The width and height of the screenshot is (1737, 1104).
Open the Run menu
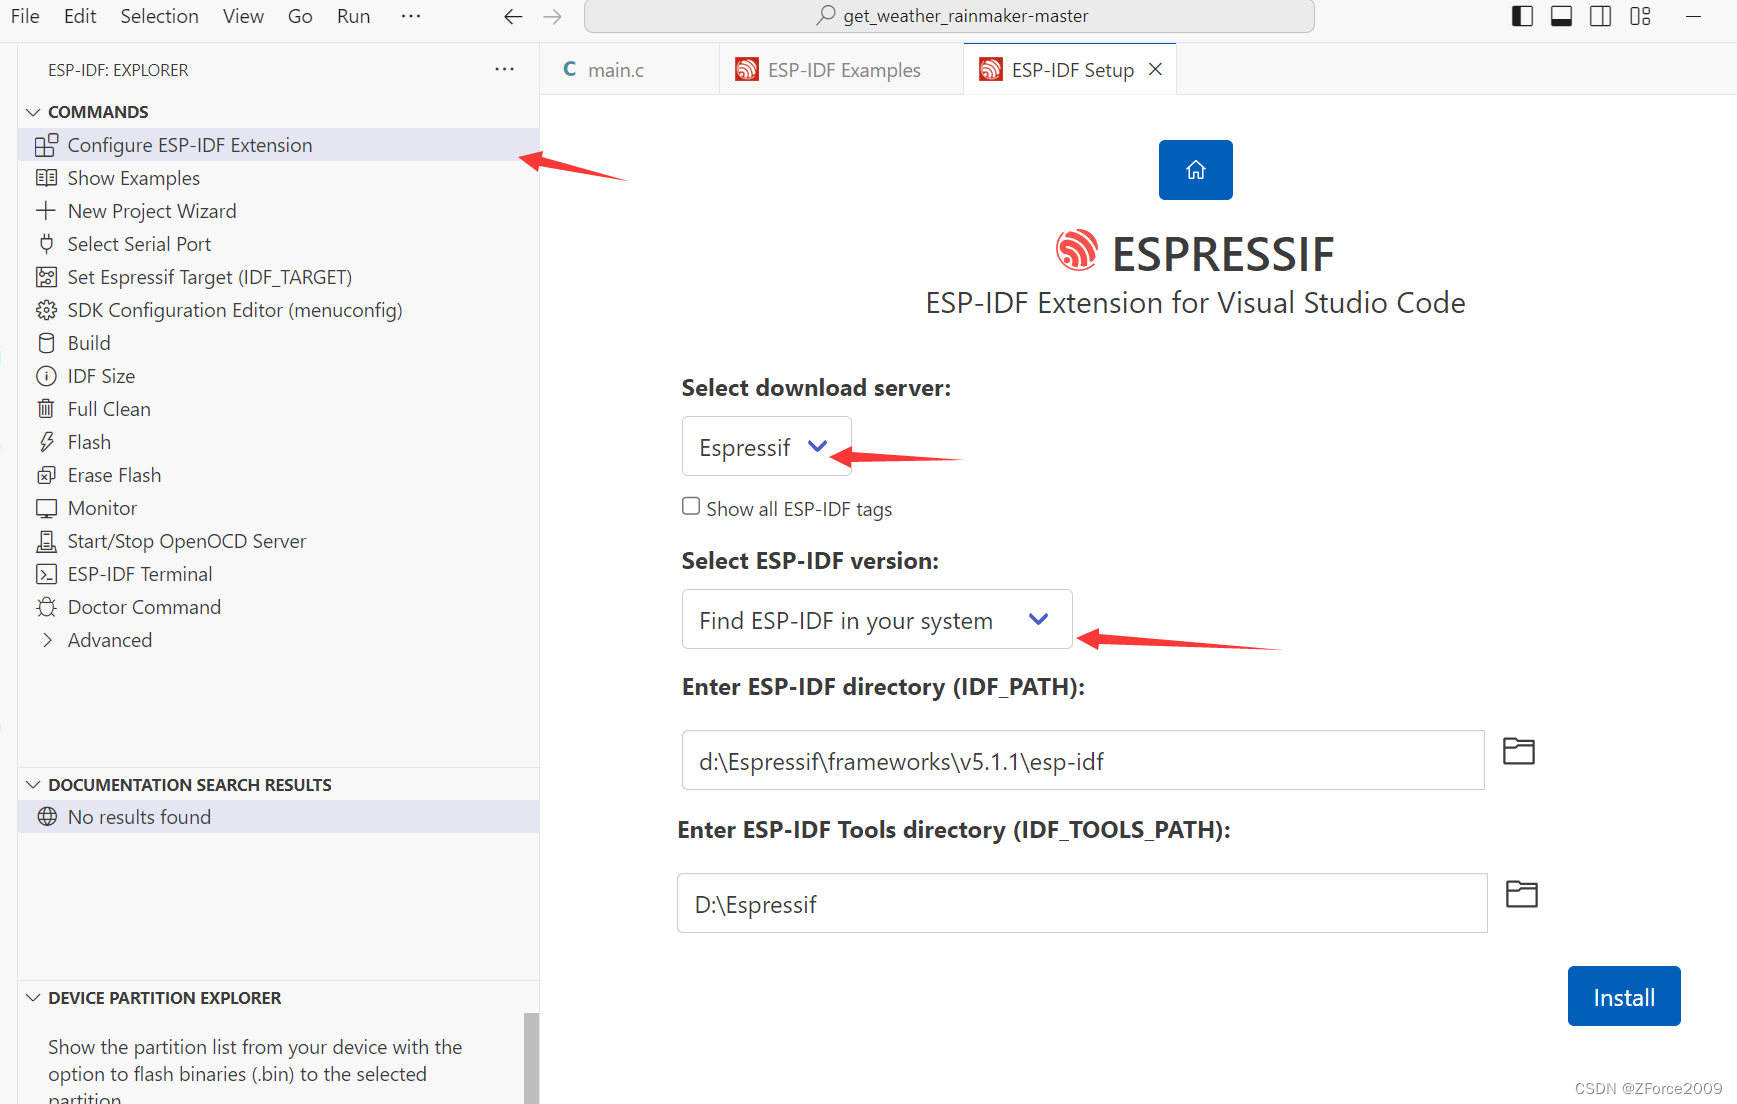tap(353, 16)
